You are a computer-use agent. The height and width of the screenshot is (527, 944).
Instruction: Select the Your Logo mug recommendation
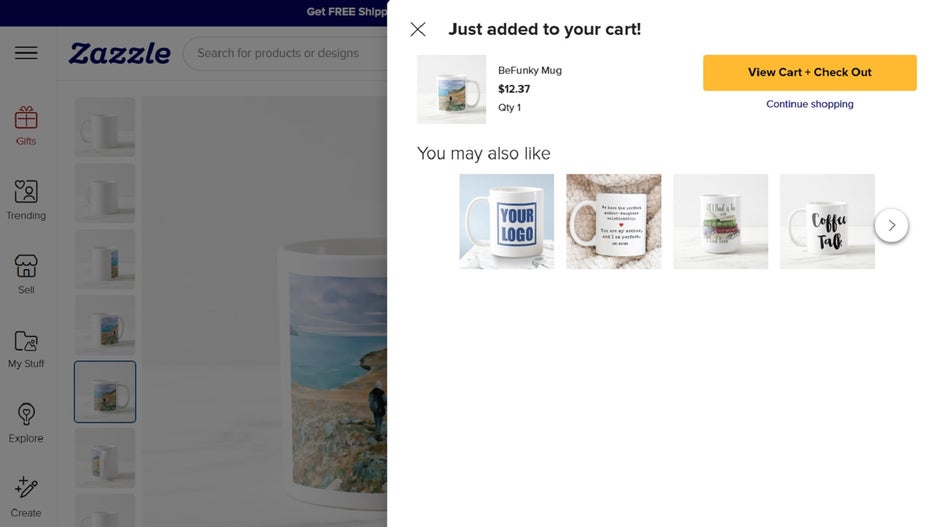[x=506, y=221]
